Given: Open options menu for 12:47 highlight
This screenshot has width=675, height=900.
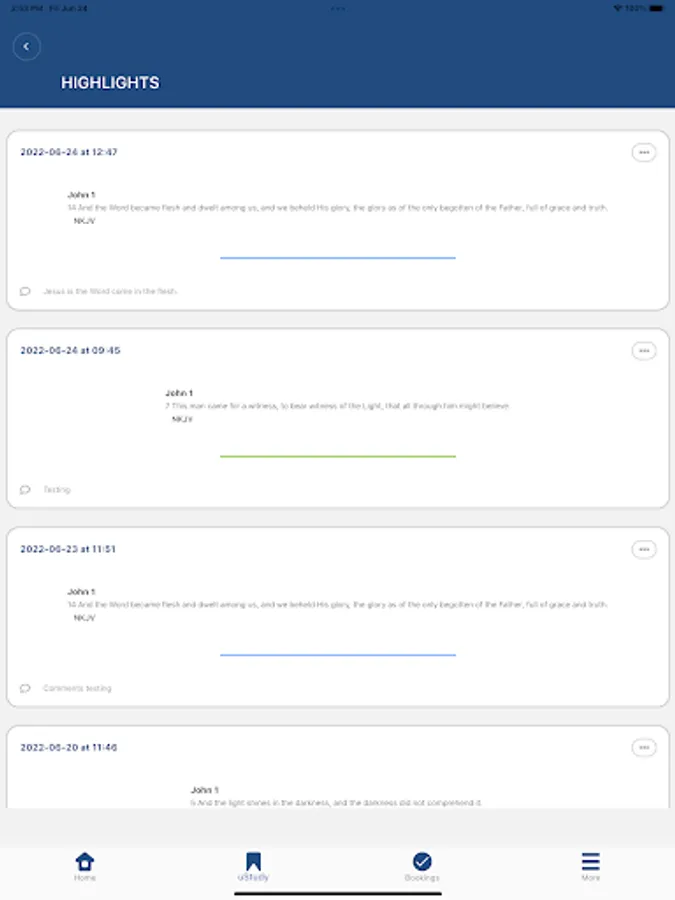Looking at the screenshot, I should point(644,152).
